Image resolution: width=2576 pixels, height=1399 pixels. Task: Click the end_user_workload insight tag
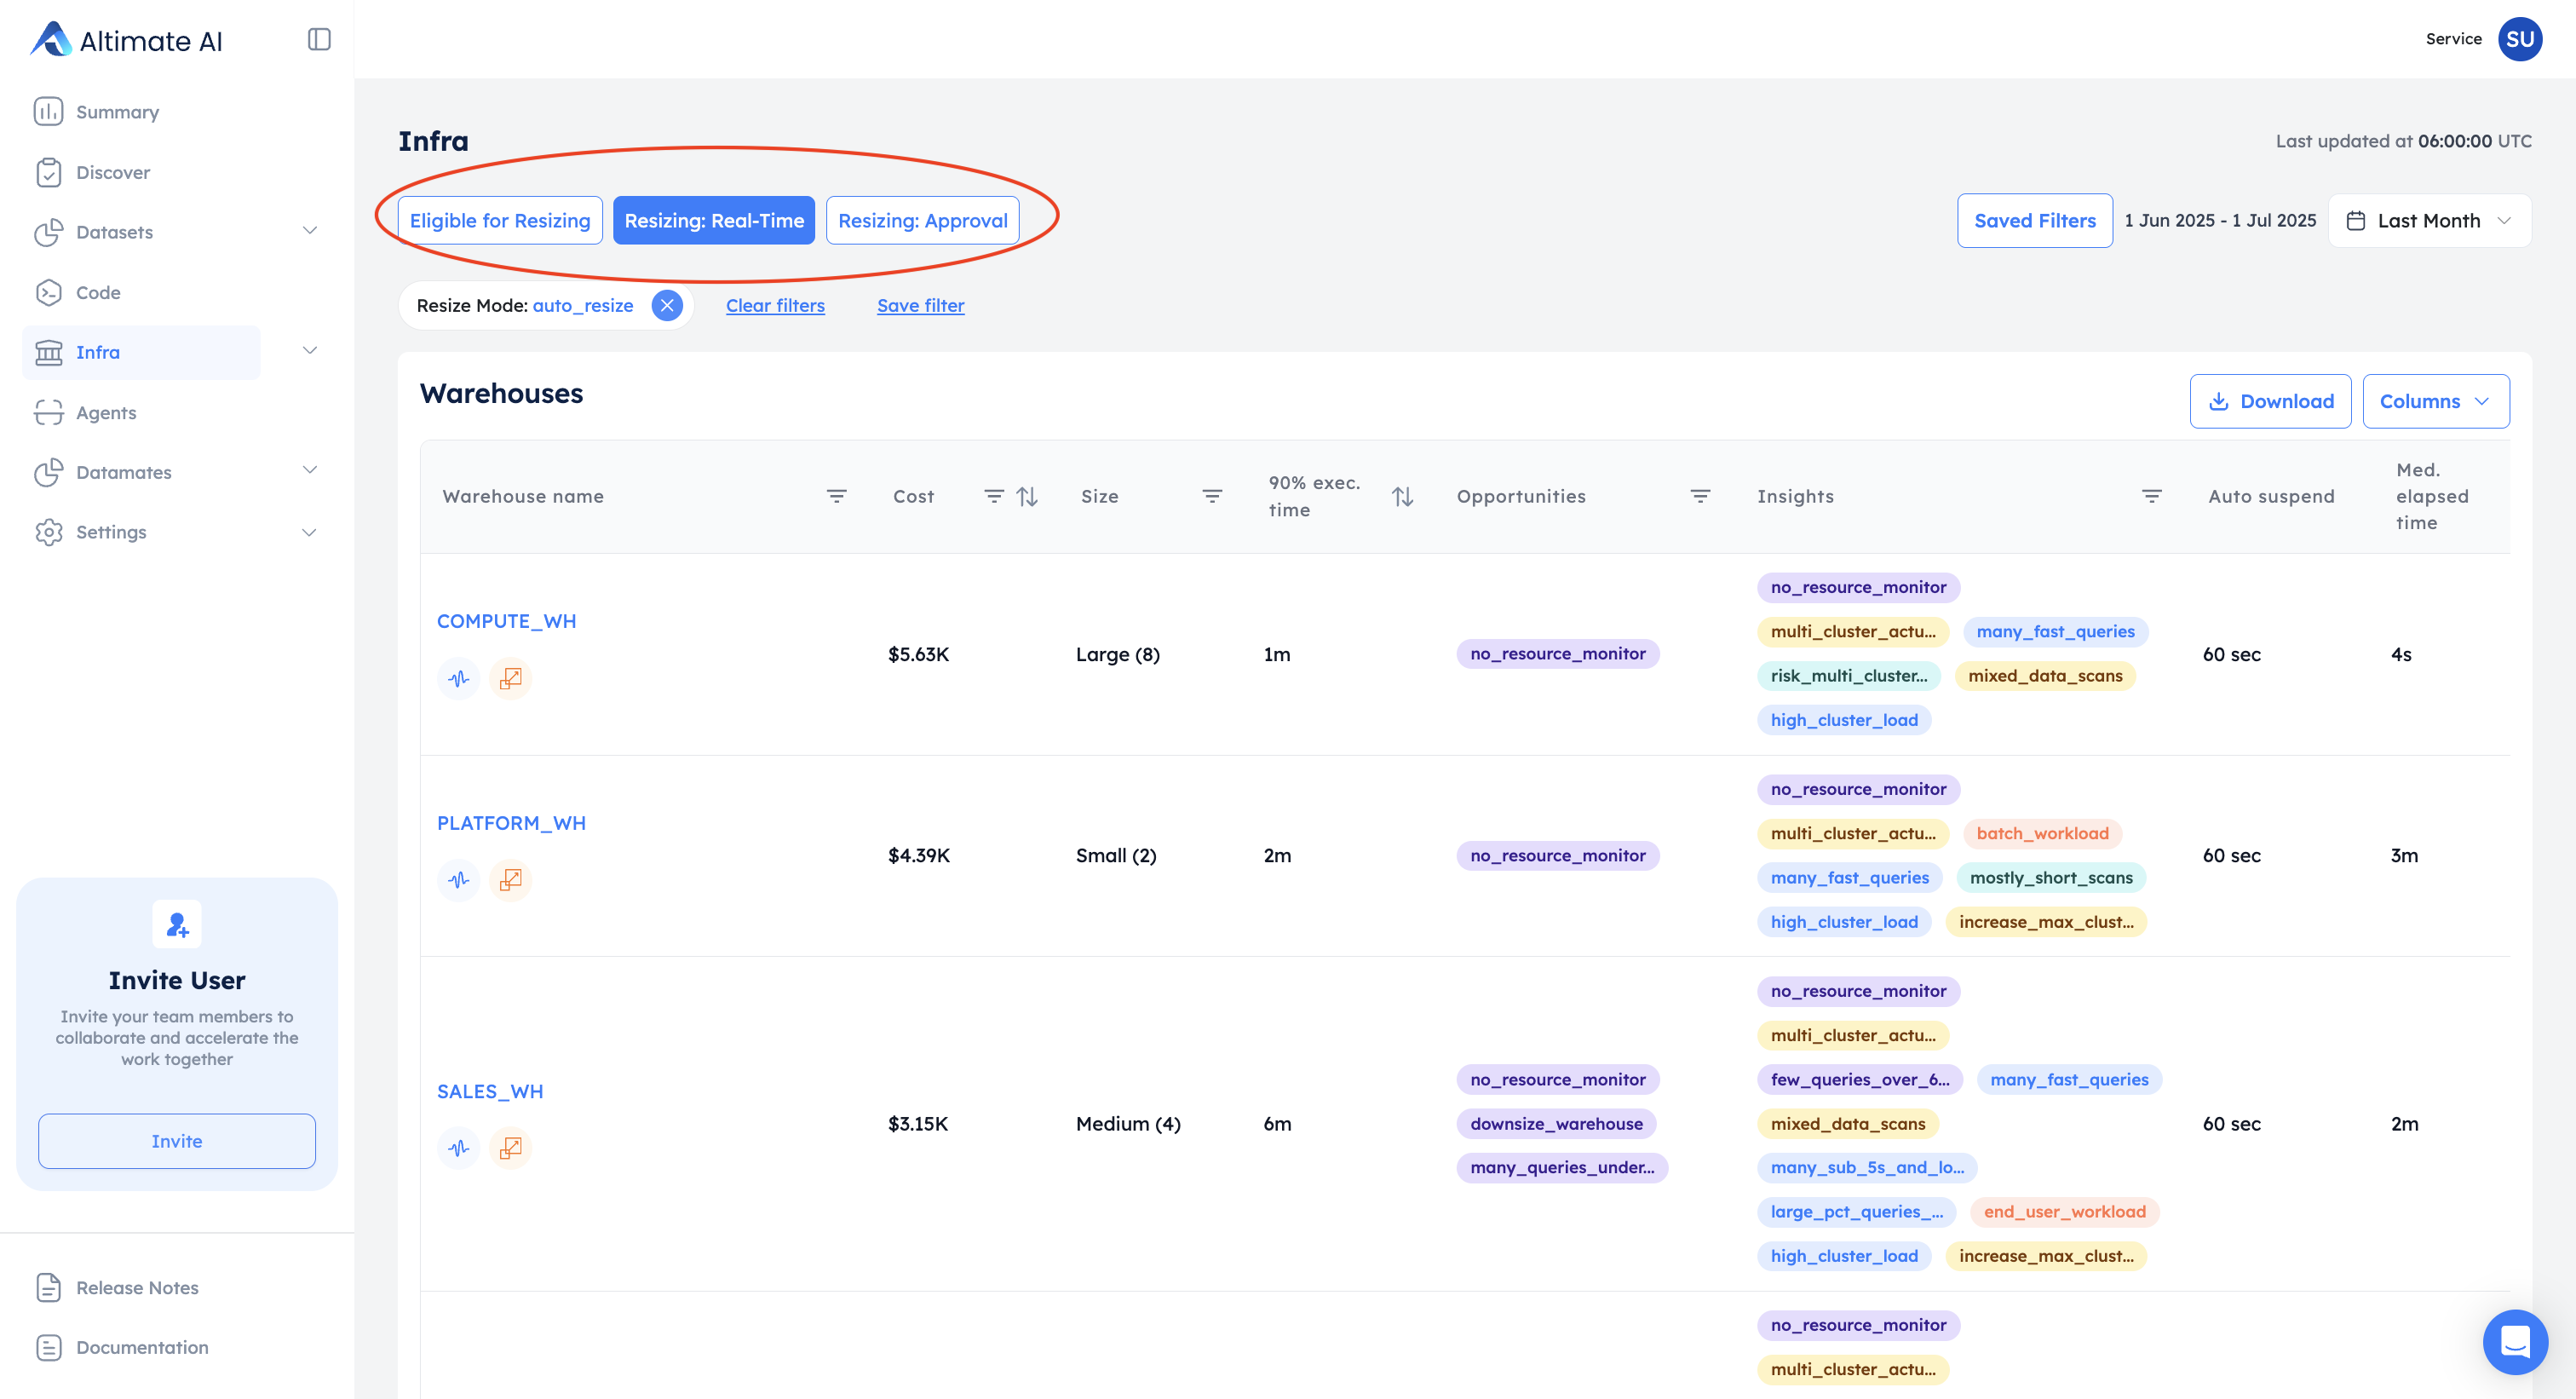[2064, 1211]
